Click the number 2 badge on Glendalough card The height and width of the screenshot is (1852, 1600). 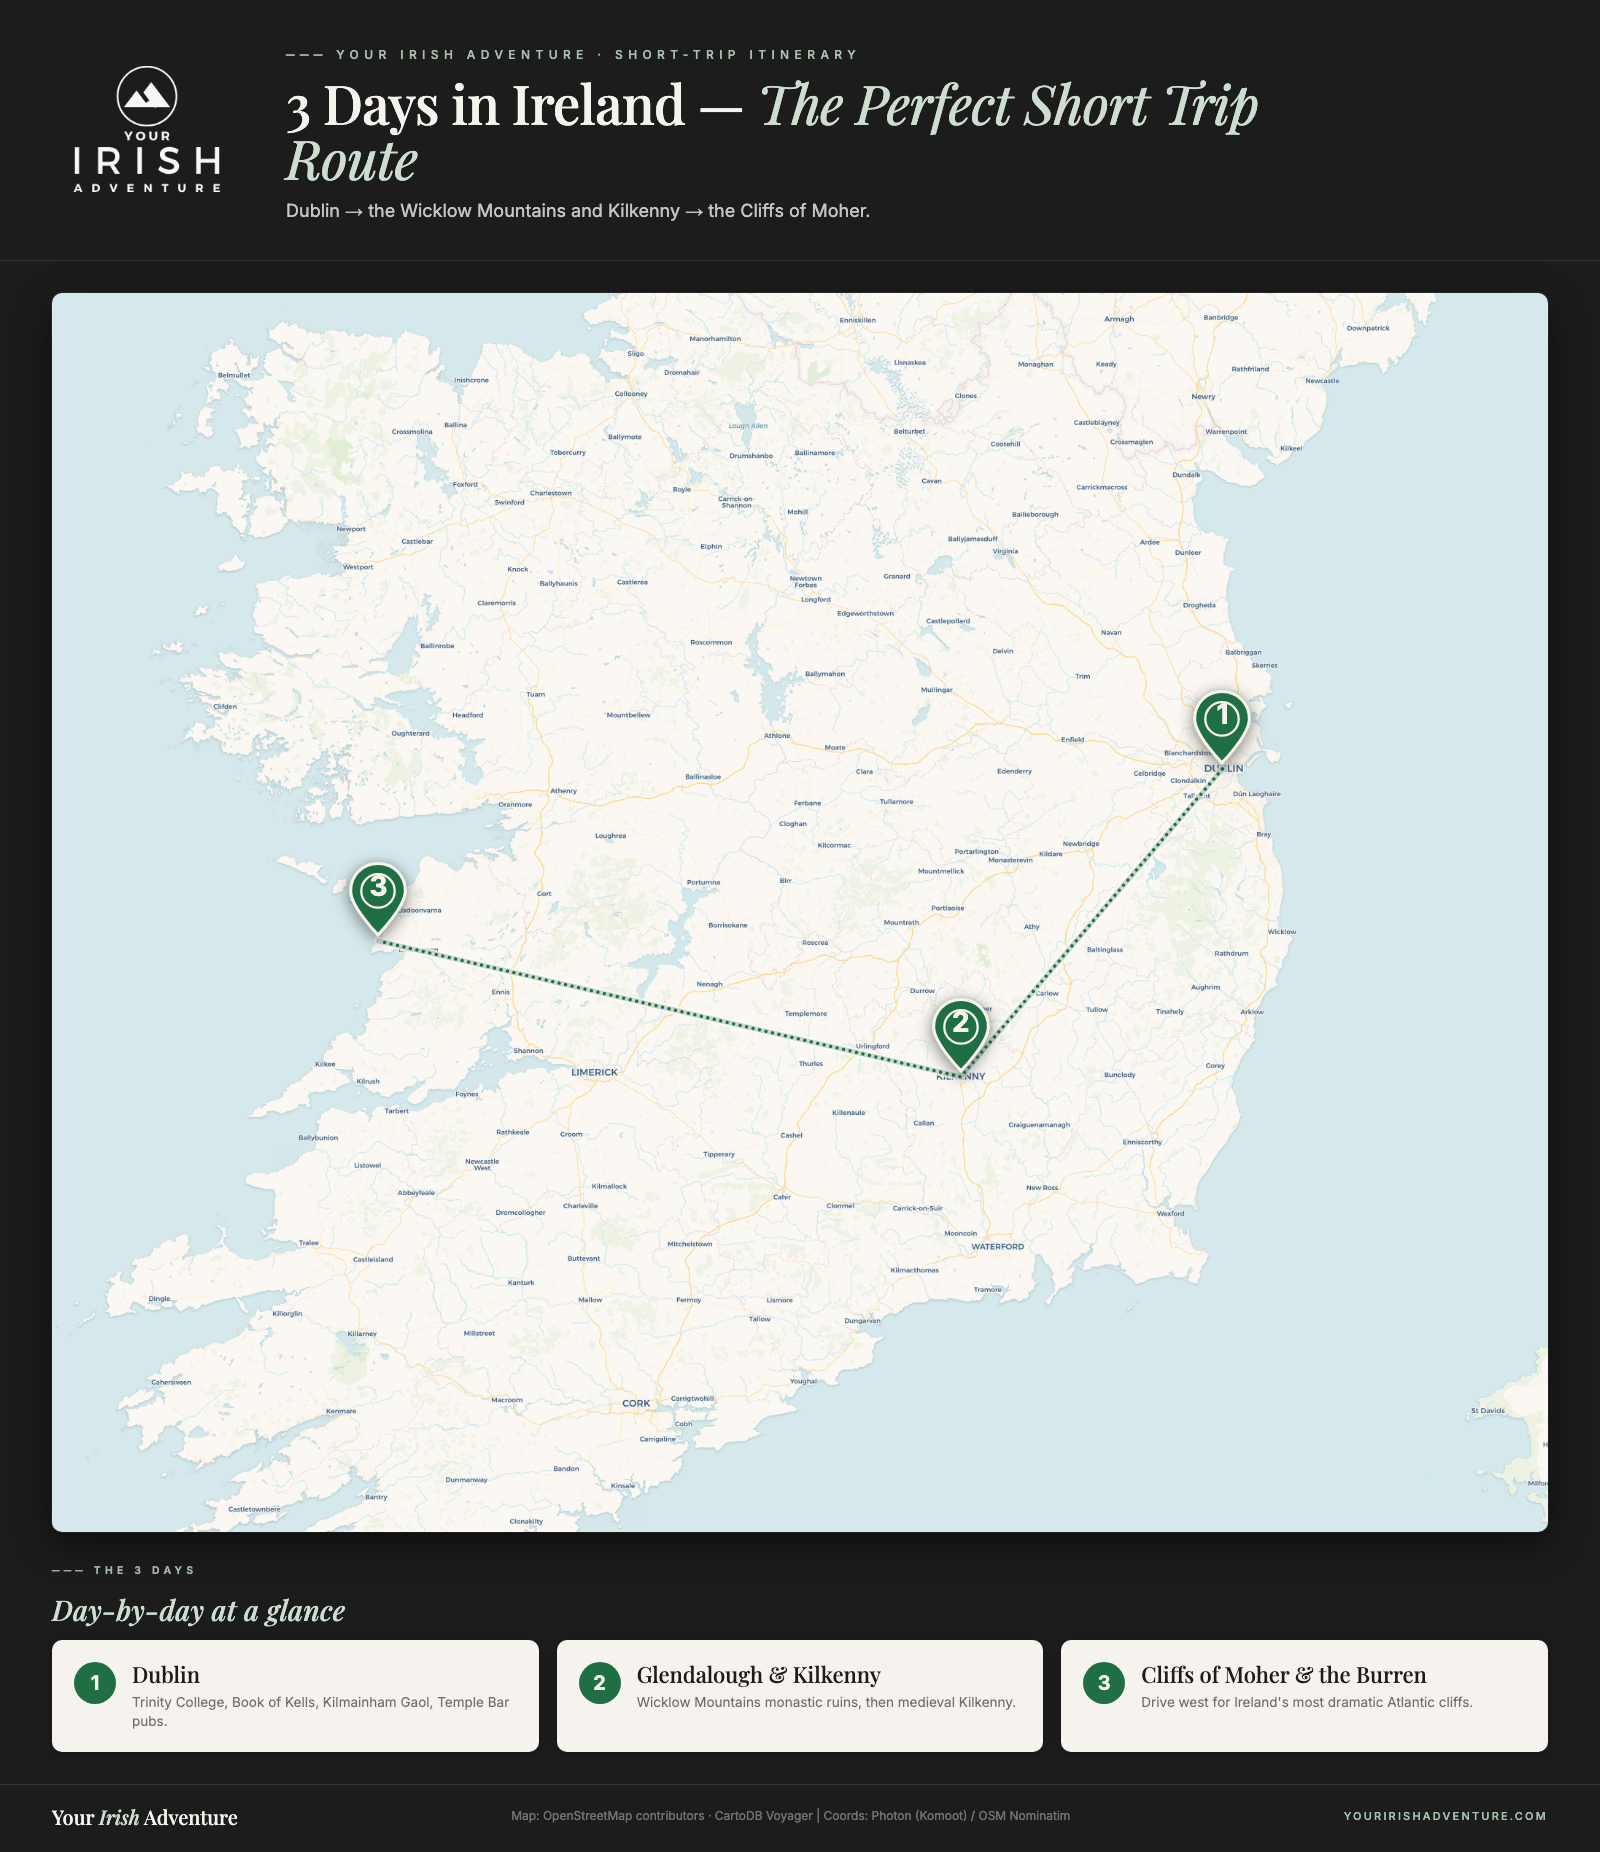600,1683
